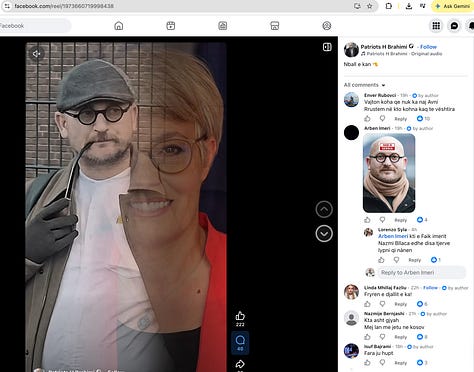Viewport: 474px width, 372px height.
Task: Share the reel with the arrow icon
Action: (240, 364)
